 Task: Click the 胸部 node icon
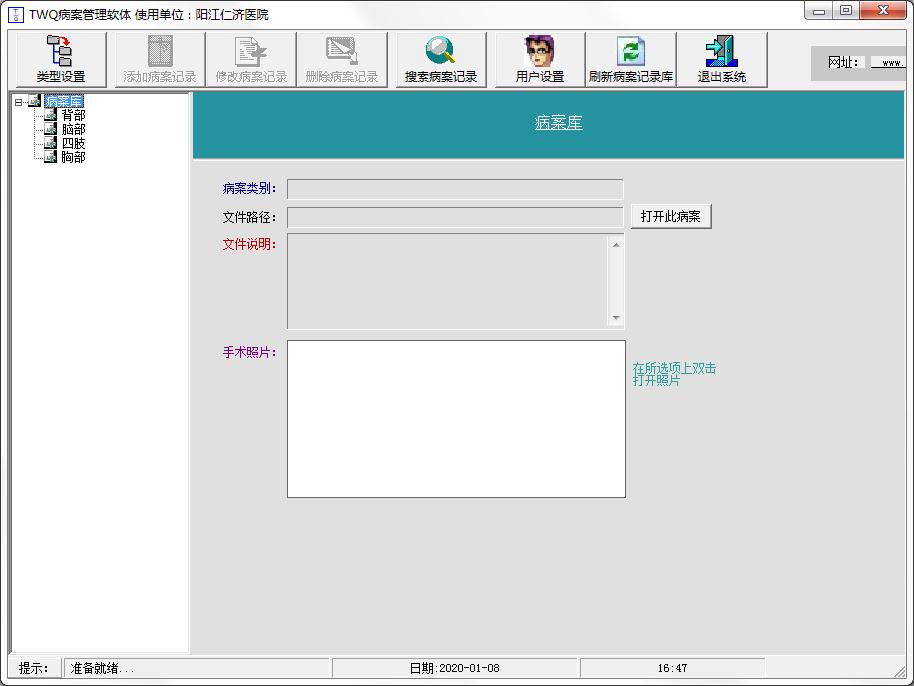(x=51, y=157)
